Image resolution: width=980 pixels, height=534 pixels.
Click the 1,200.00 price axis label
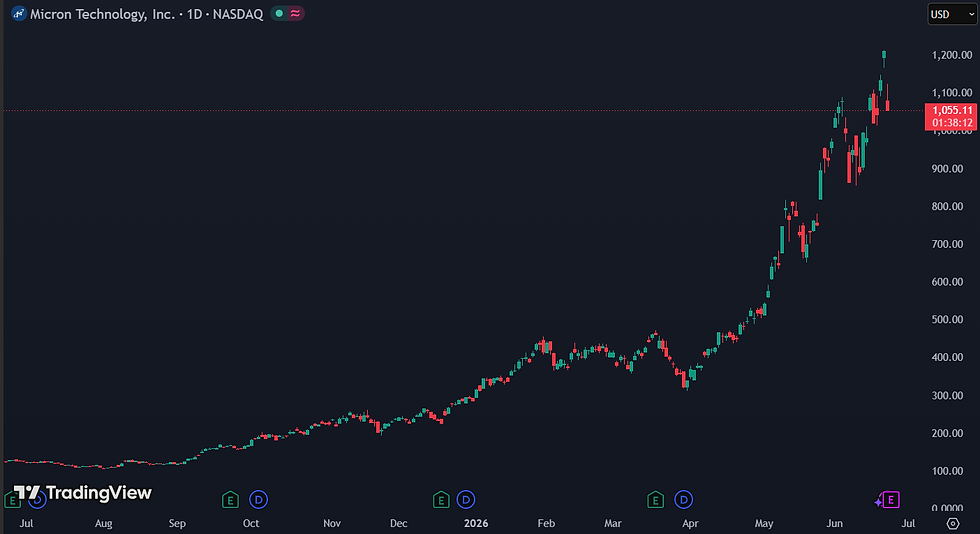click(952, 55)
